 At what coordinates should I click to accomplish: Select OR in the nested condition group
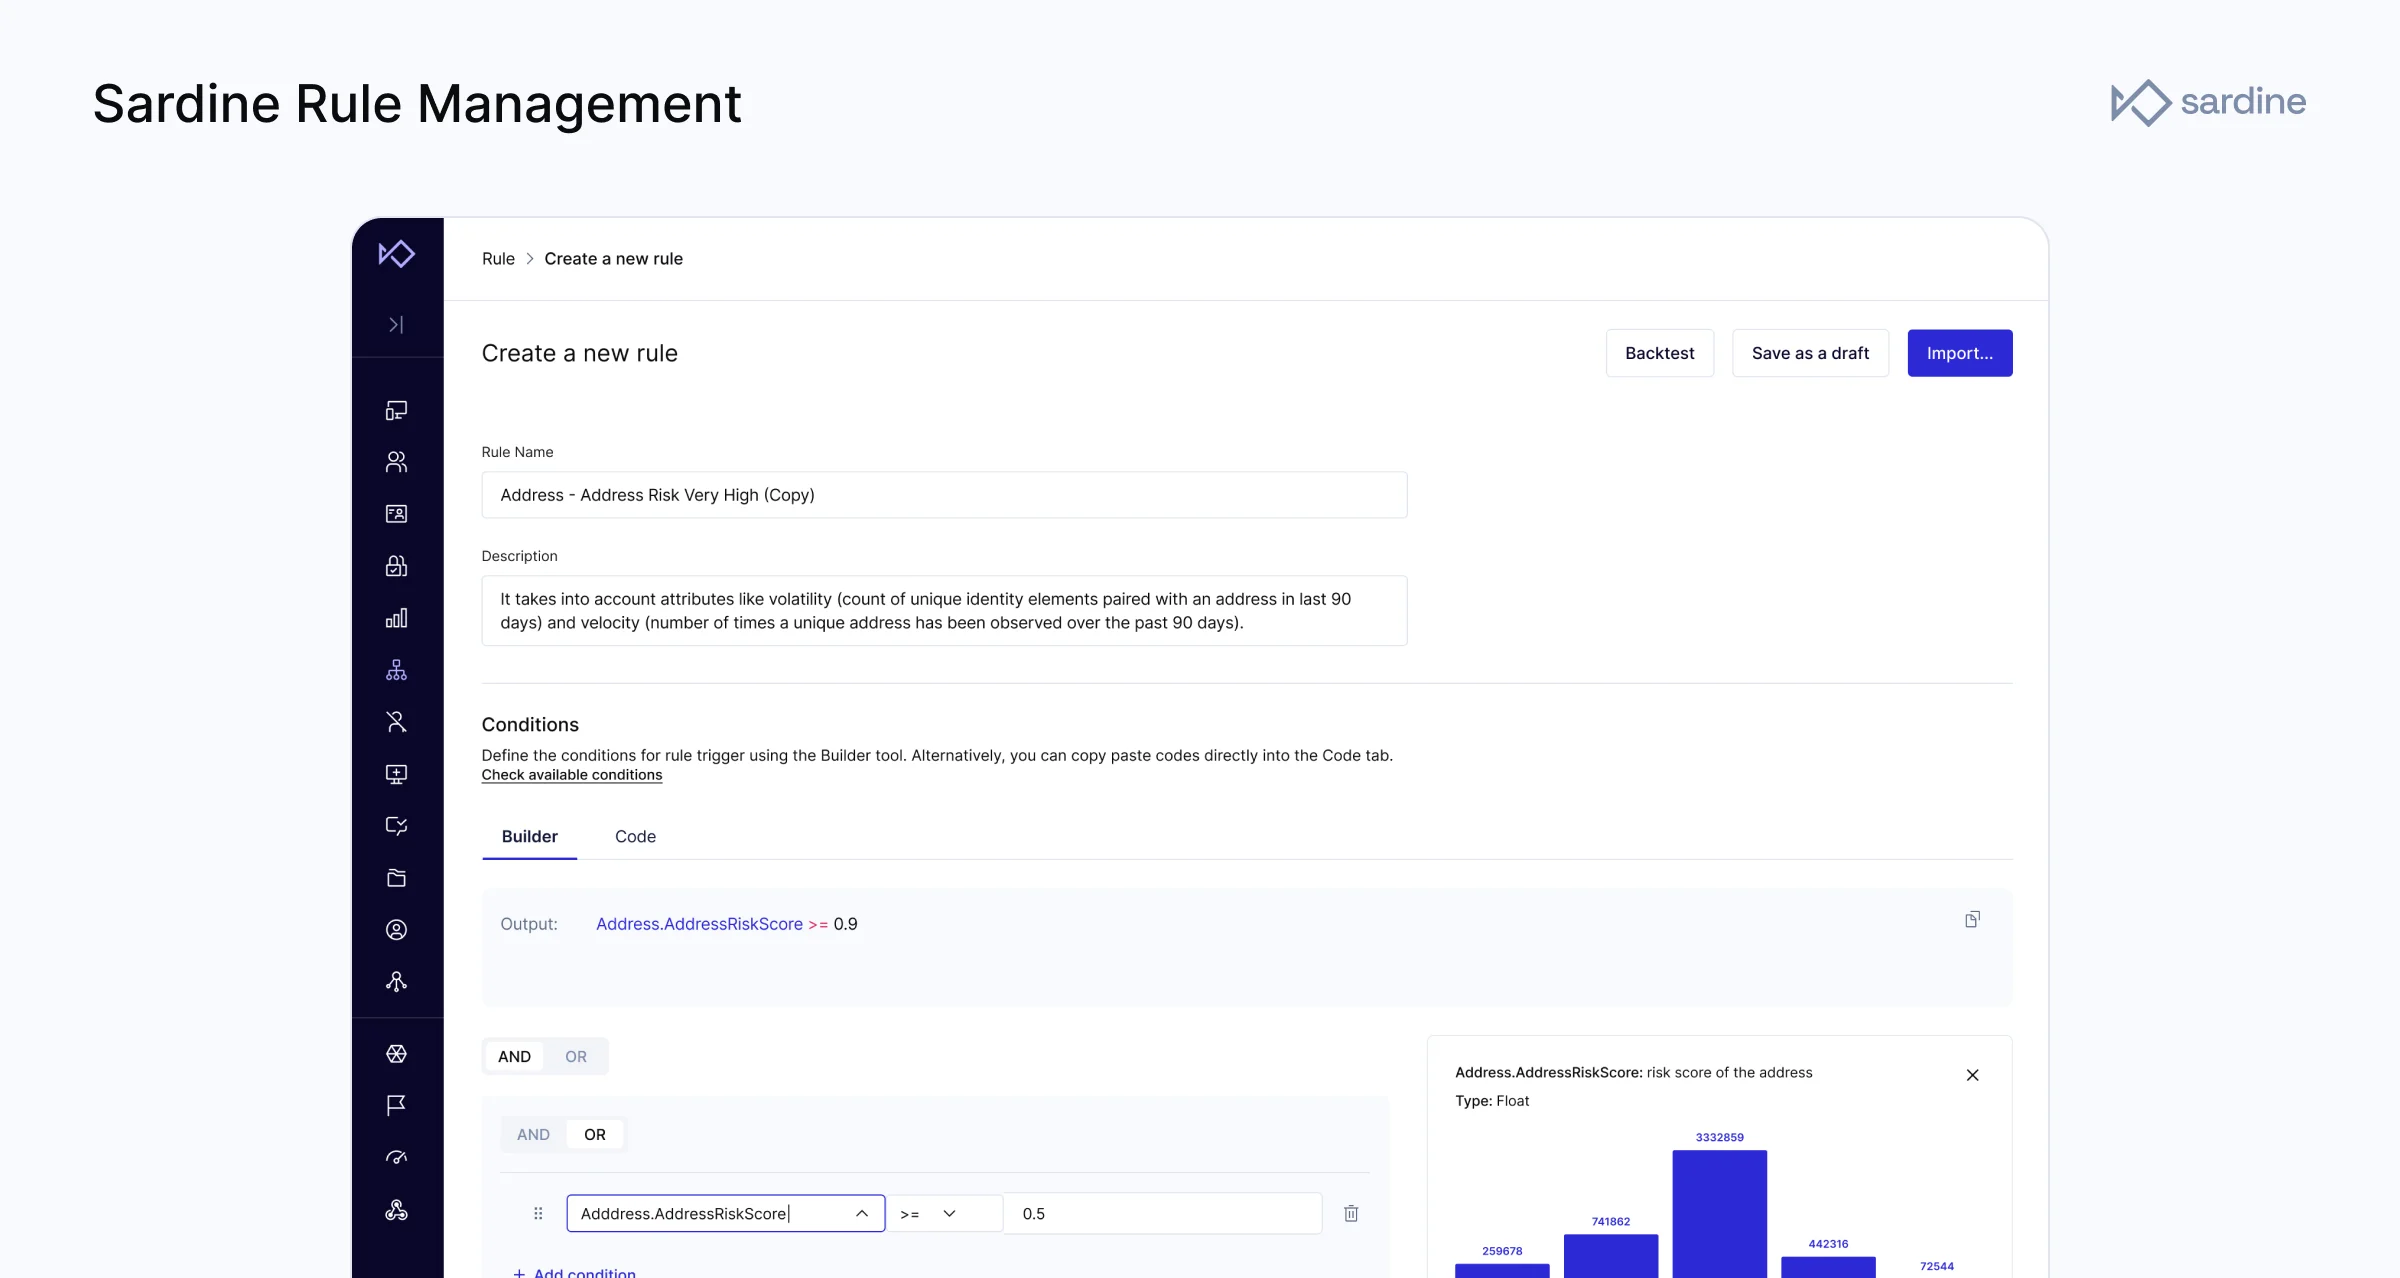tap(595, 1134)
